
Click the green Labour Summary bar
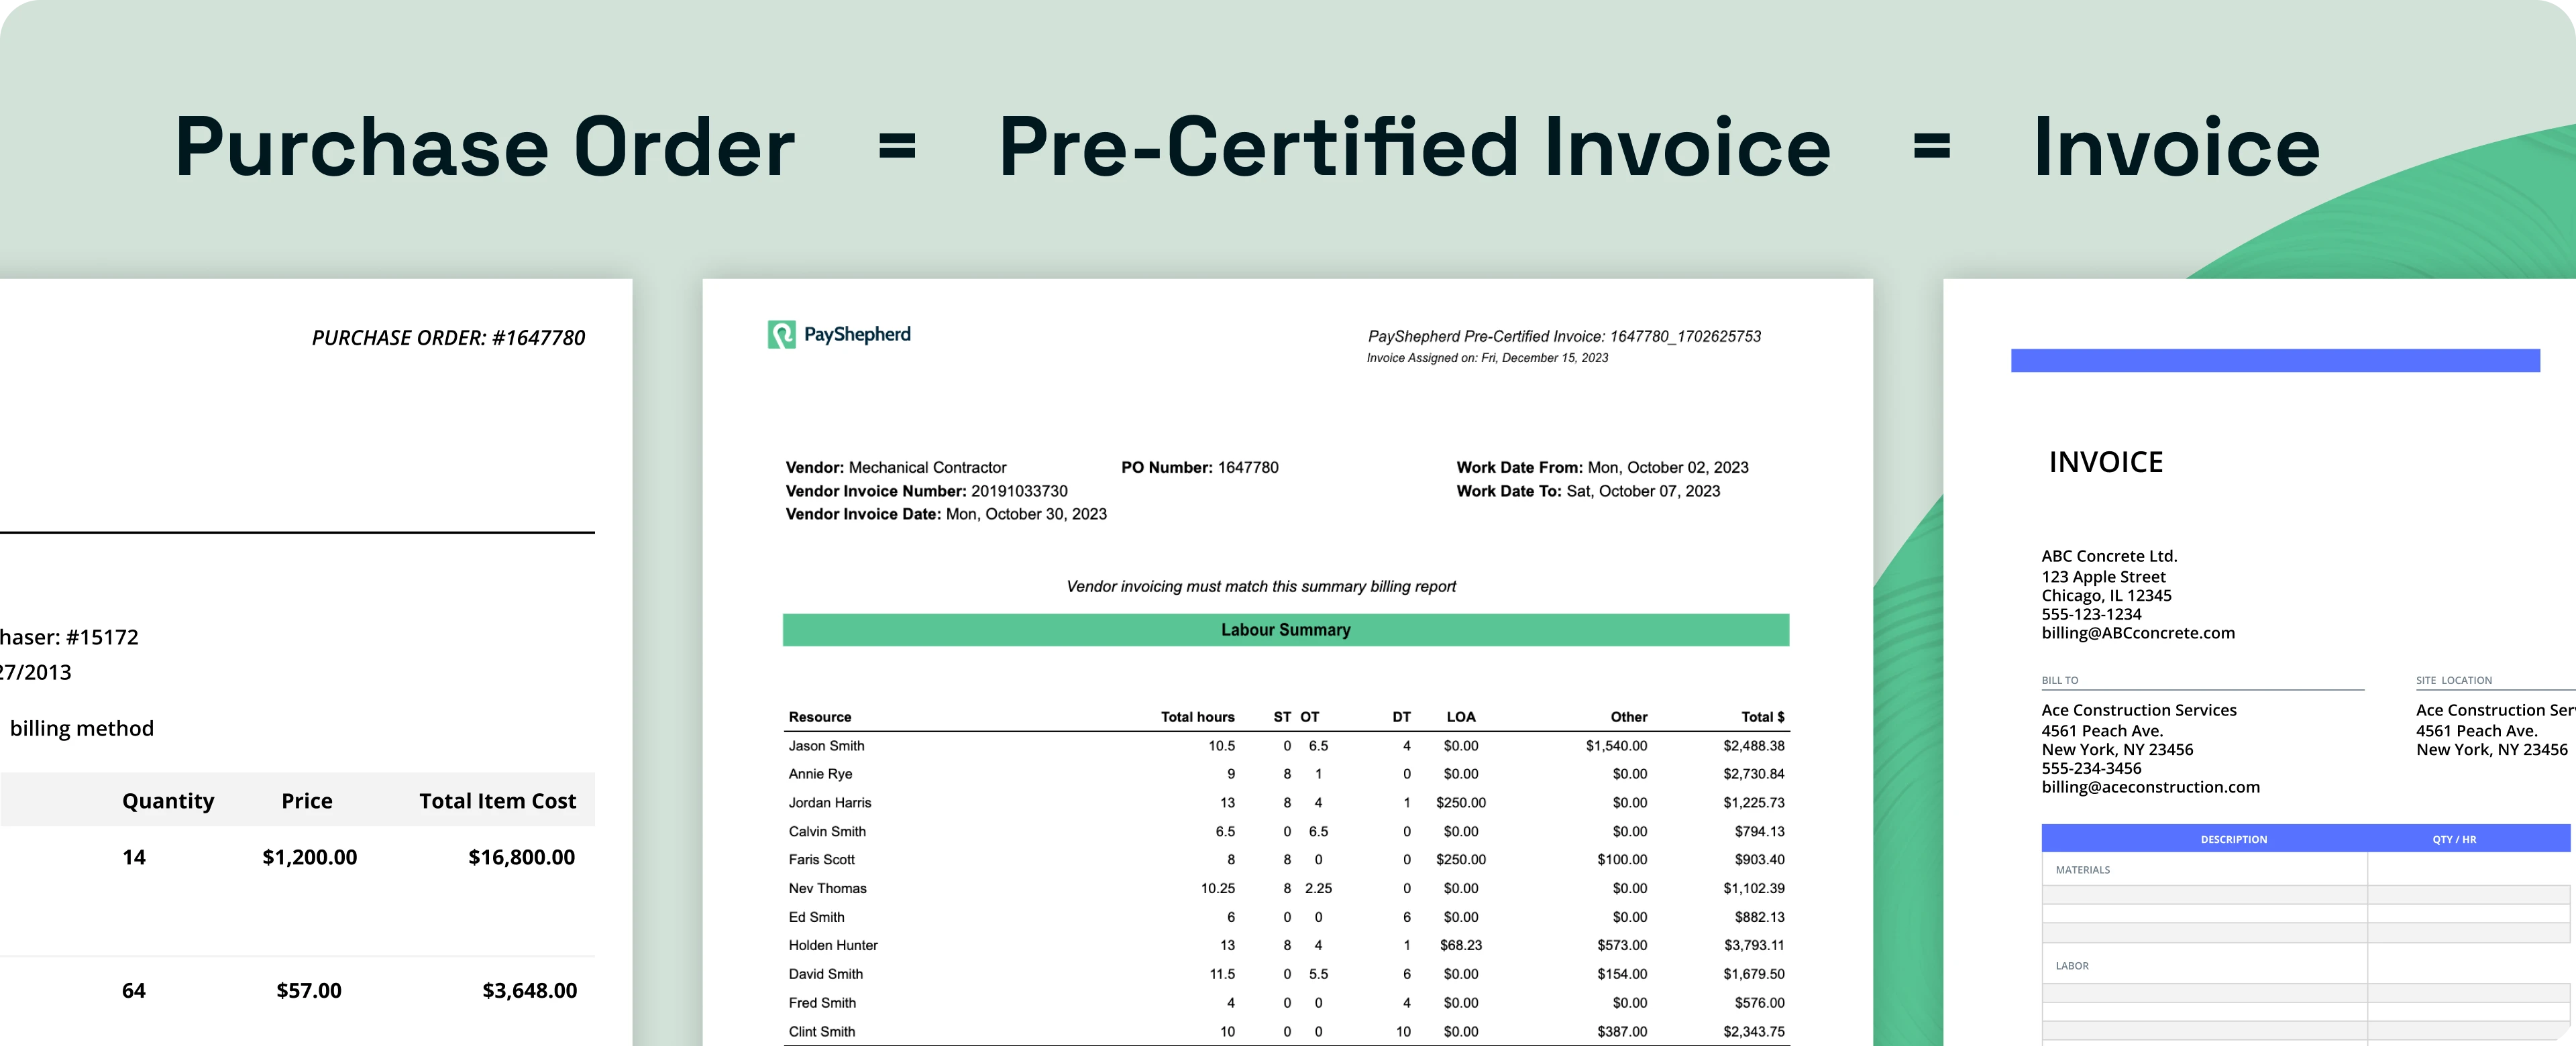coord(1285,630)
